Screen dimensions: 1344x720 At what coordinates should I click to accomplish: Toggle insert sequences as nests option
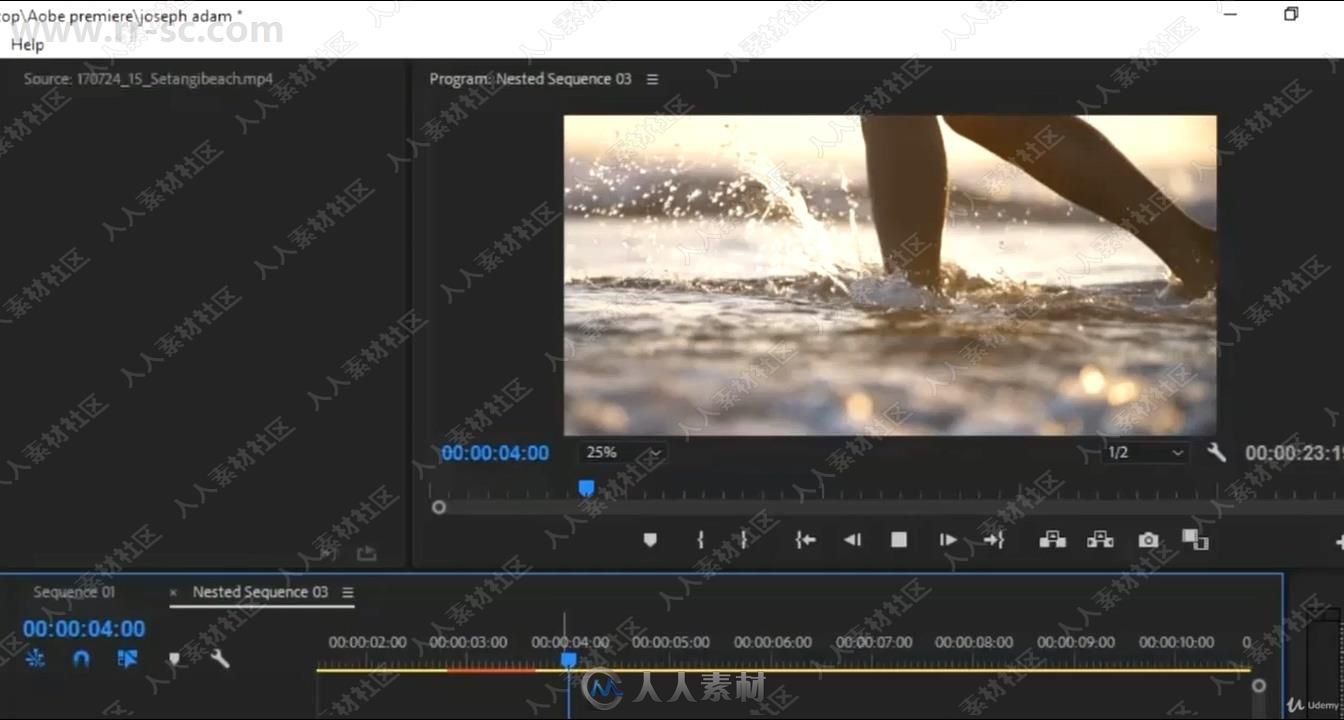point(35,659)
